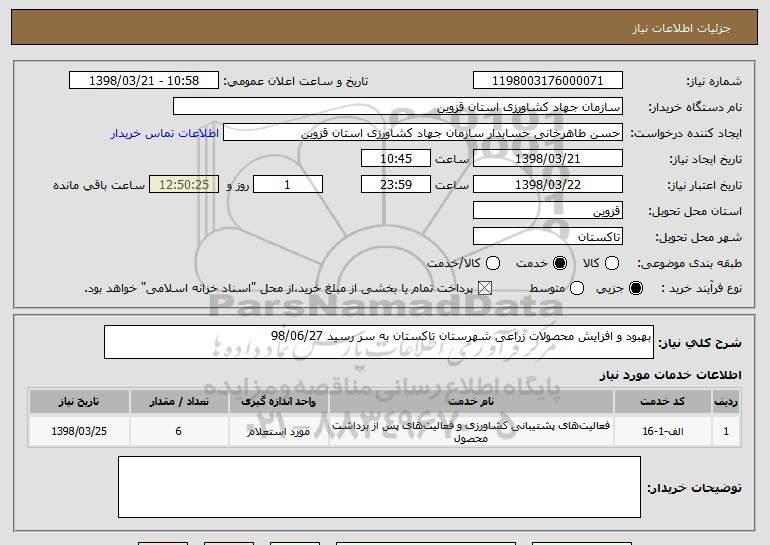The height and width of the screenshot is (545, 770).
Task: Click the buyer notes text area
Action: (379, 487)
